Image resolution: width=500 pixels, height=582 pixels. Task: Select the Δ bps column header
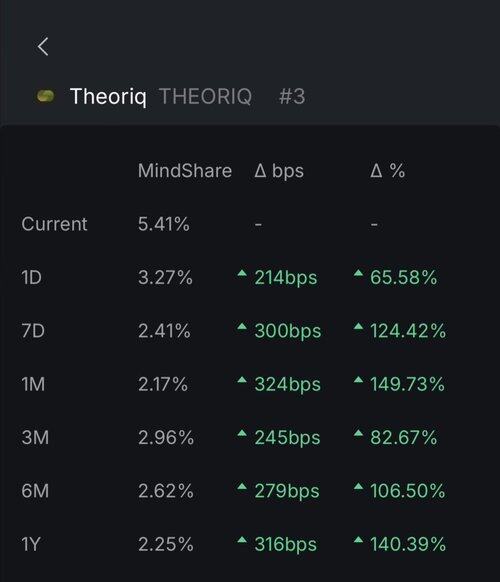279,172
